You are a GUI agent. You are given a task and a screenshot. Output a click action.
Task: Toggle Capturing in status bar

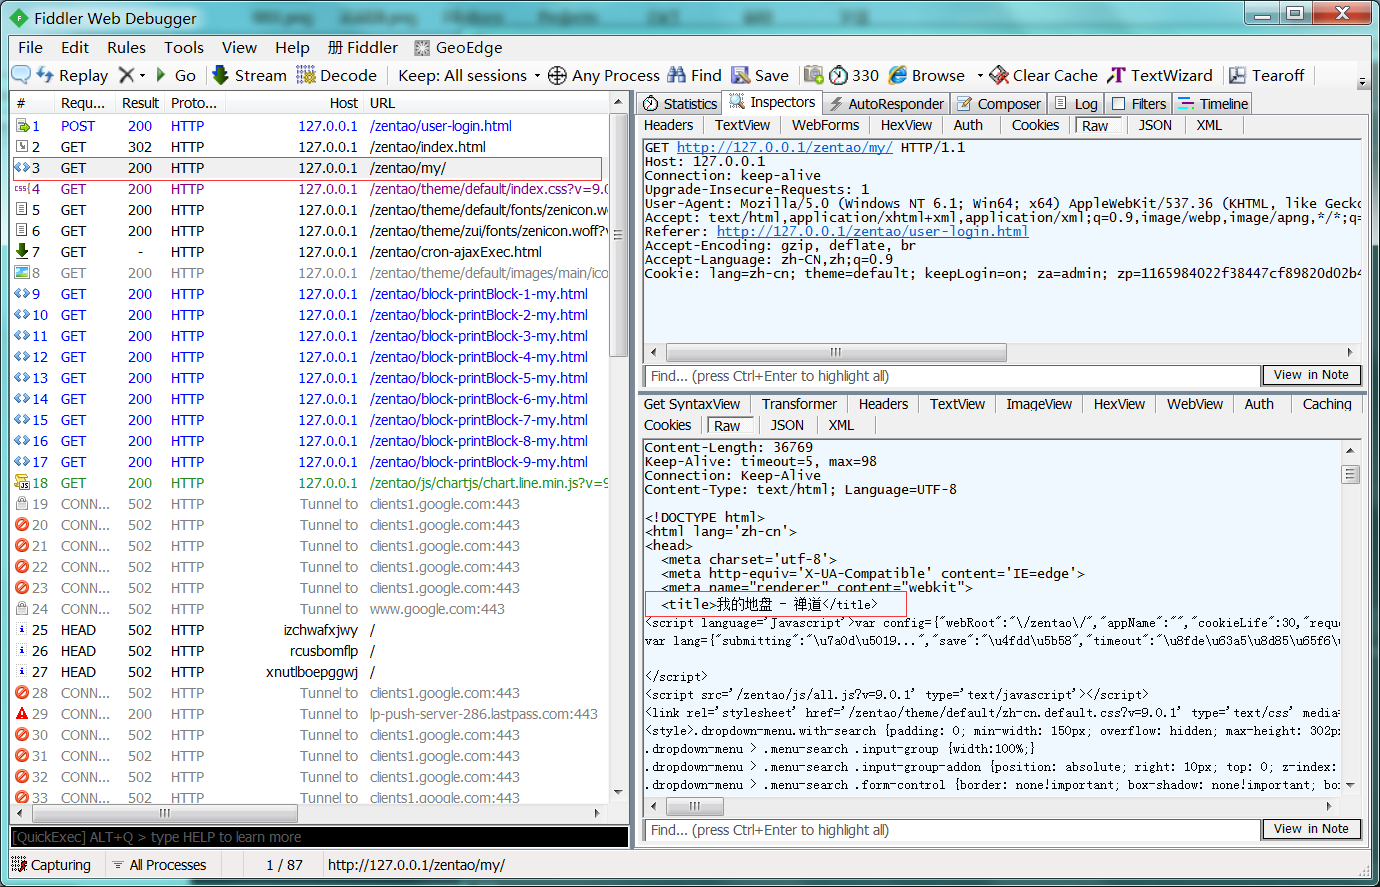(x=51, y=865)
